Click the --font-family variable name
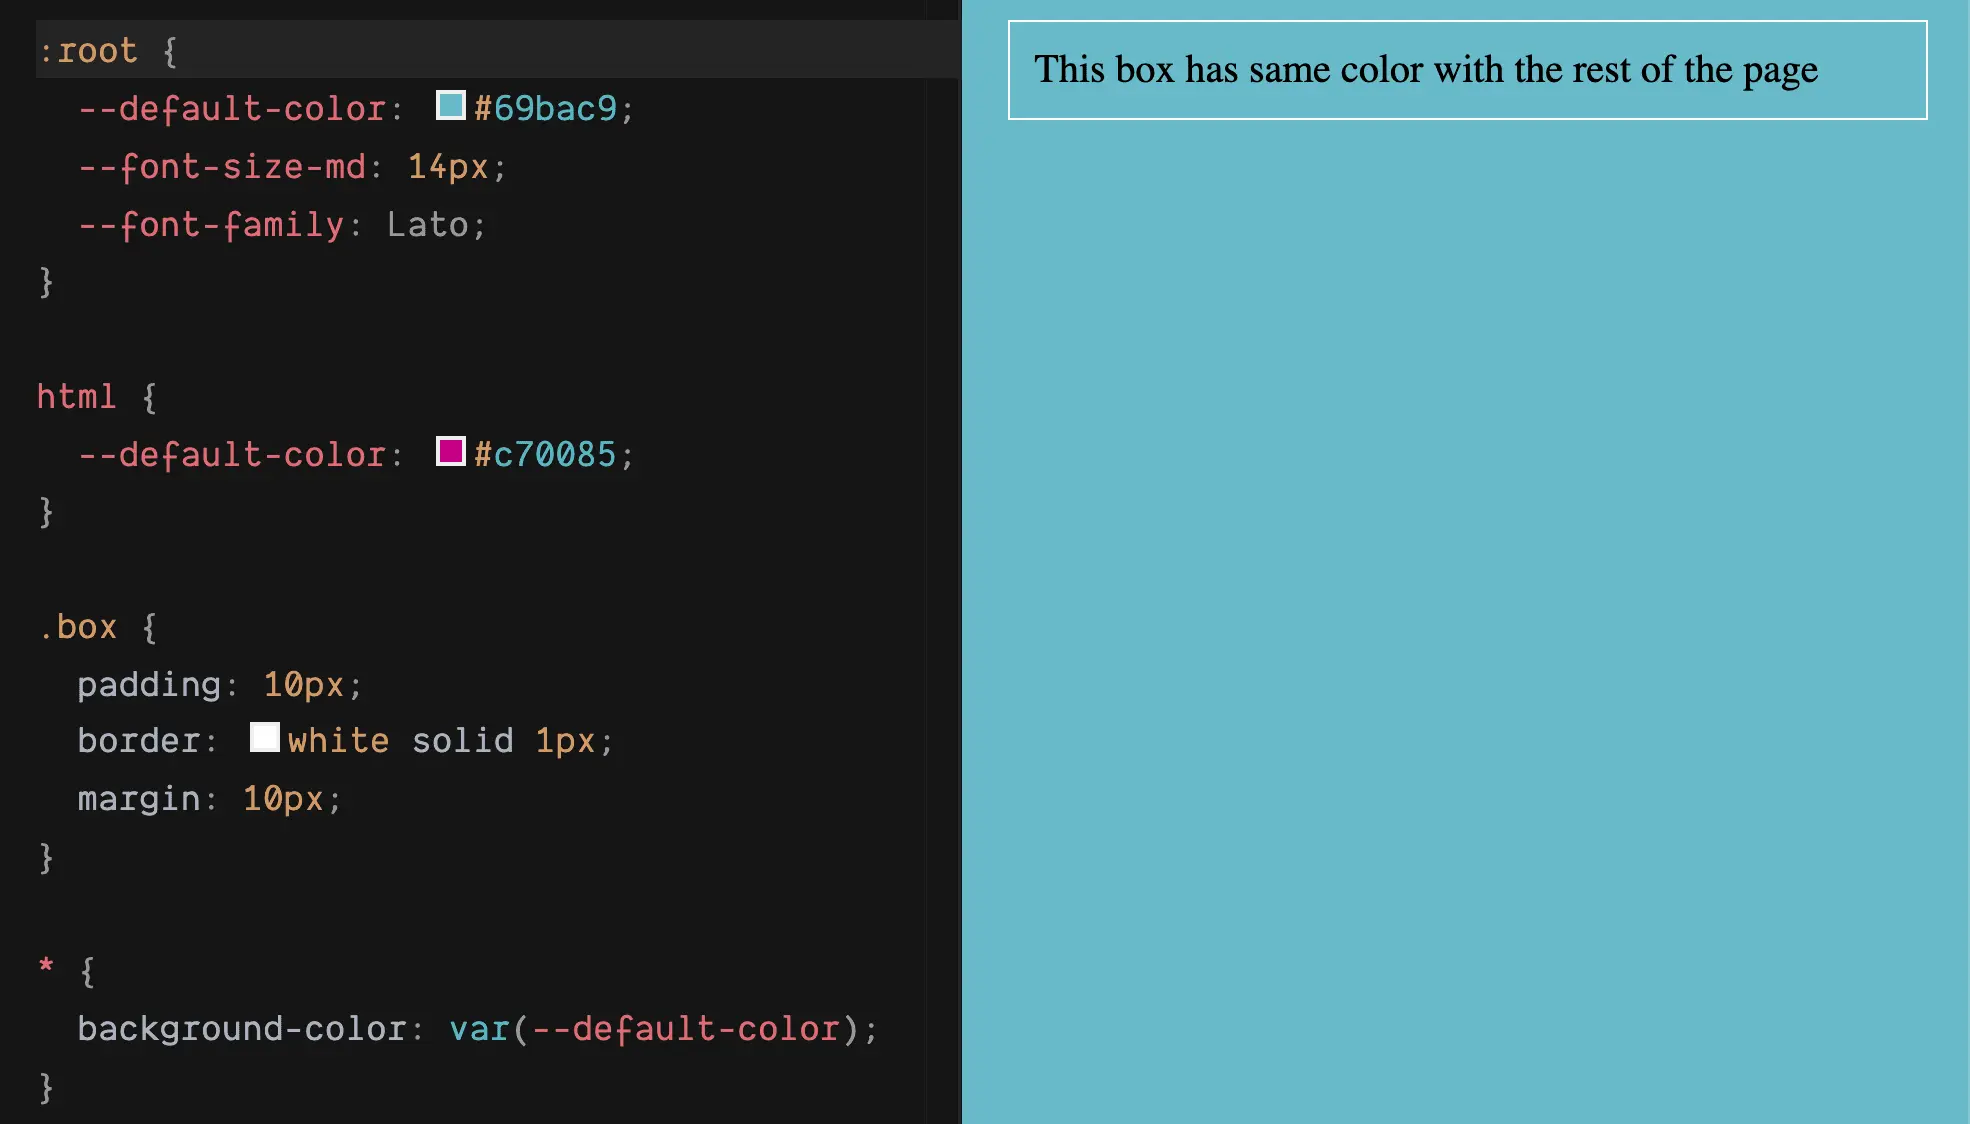Screen dimensions: 1970x1124 211,224
